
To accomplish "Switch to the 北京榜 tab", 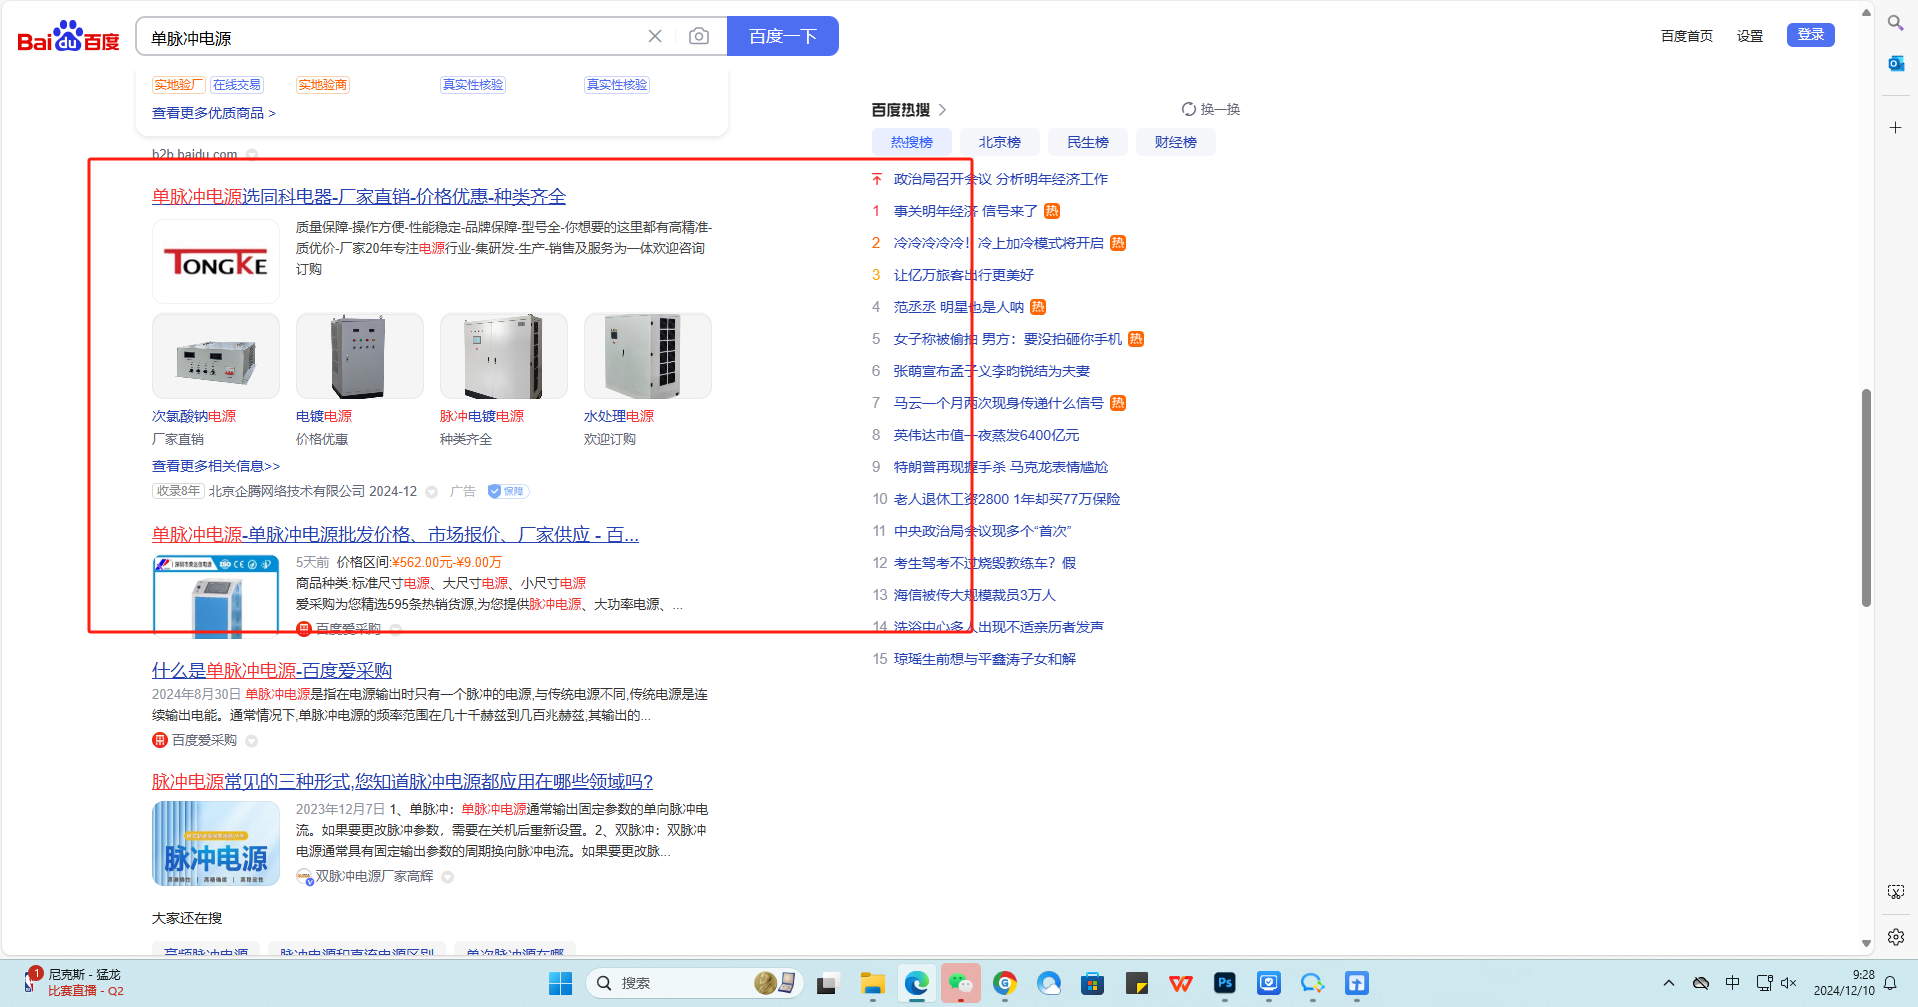I will [x=1000, y=142].
